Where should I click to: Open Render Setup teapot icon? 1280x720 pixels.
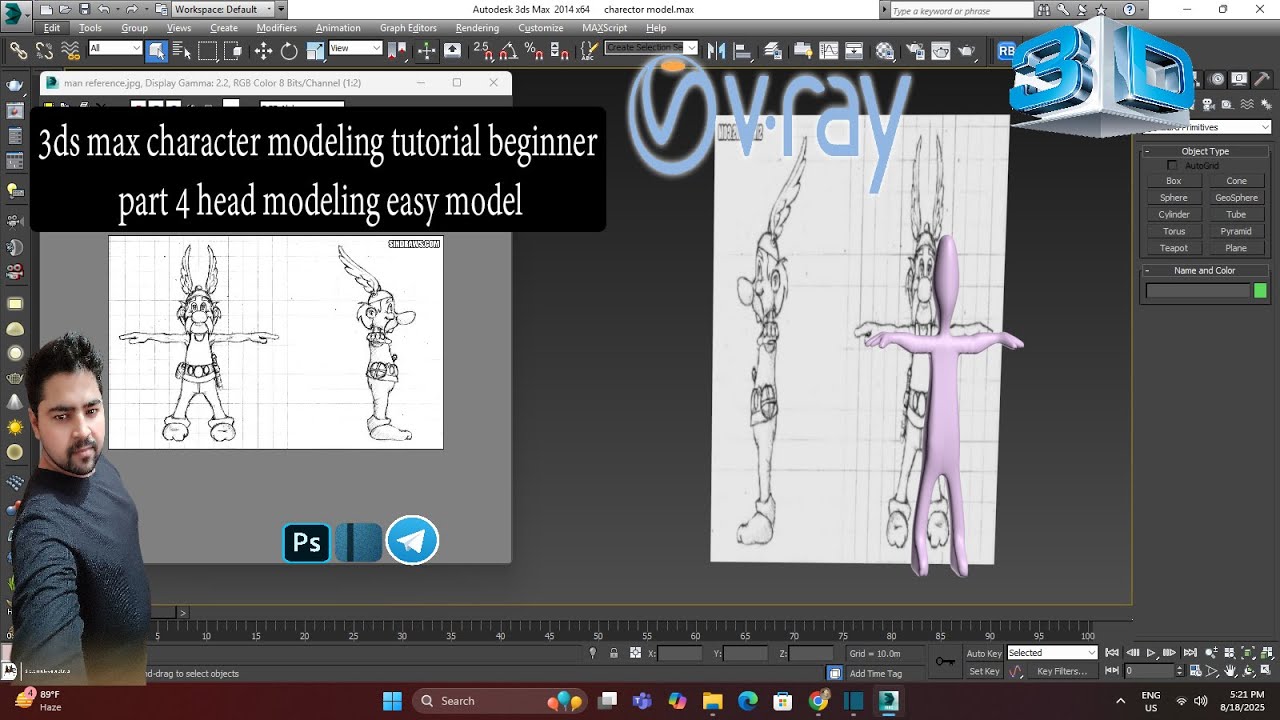click(x=915, y=50)
